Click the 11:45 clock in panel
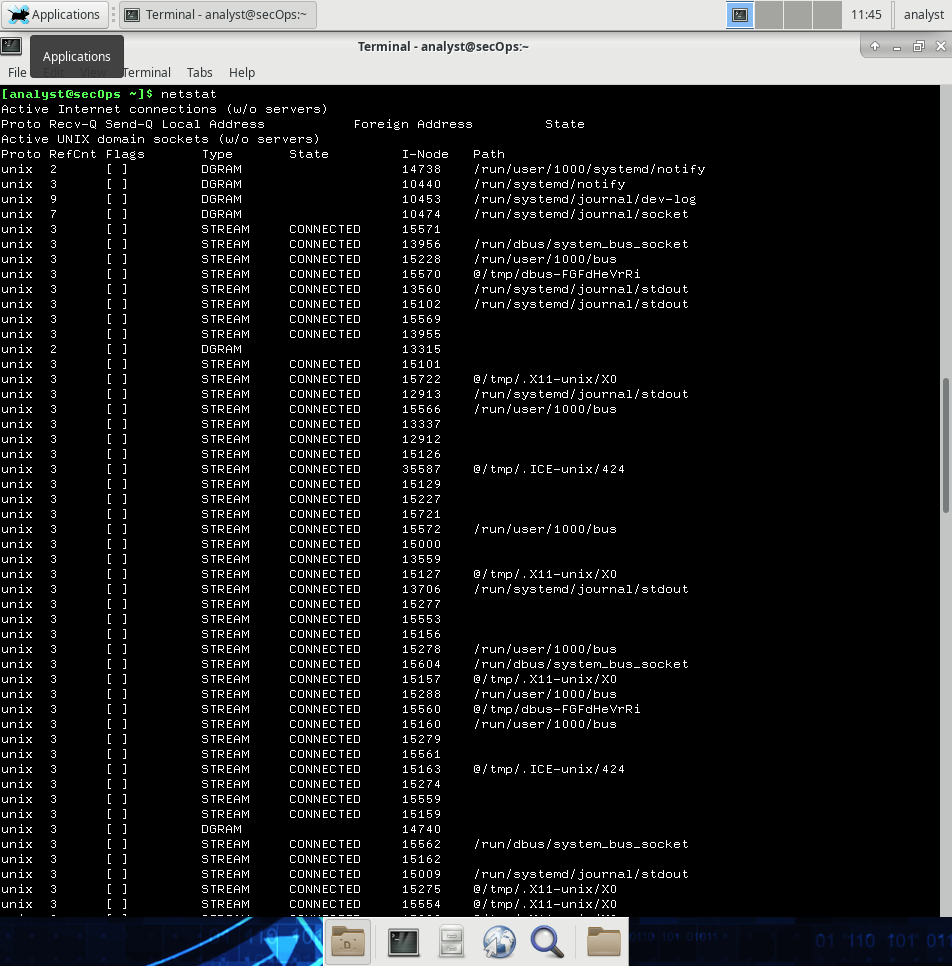This screenshot has width=952, height=966. 866,14
